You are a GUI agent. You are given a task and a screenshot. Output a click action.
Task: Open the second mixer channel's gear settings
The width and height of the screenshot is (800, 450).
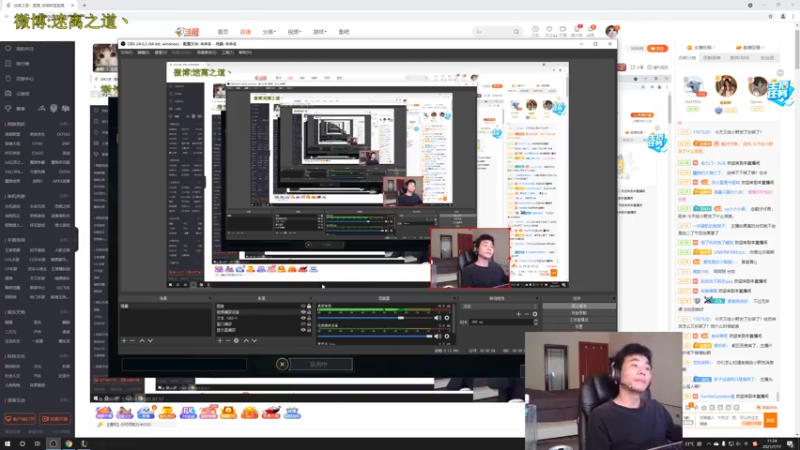pyautogui.click(x=447, y=336)
